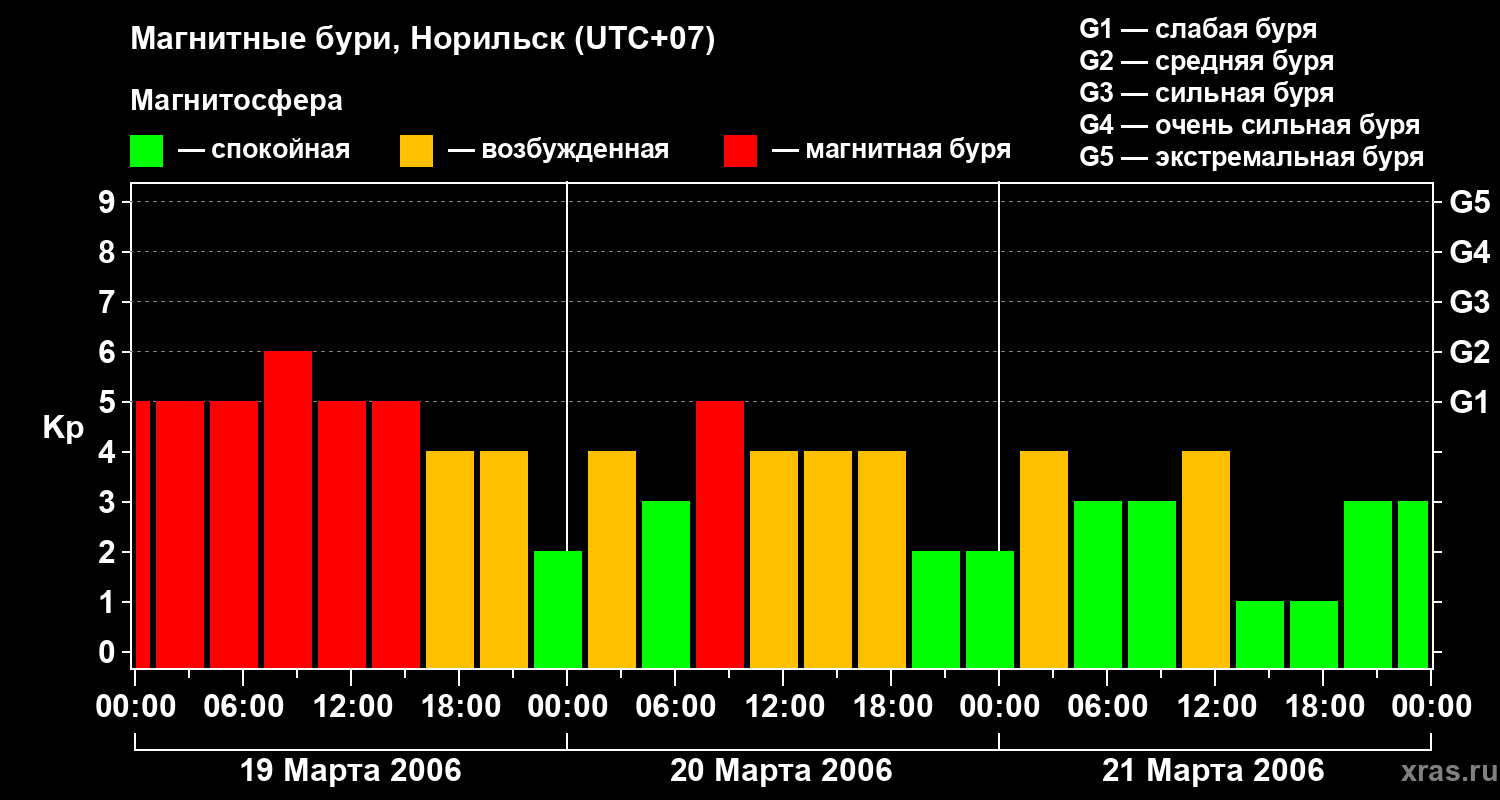Click the 'G1' label on the right axis

(1469, 402)
